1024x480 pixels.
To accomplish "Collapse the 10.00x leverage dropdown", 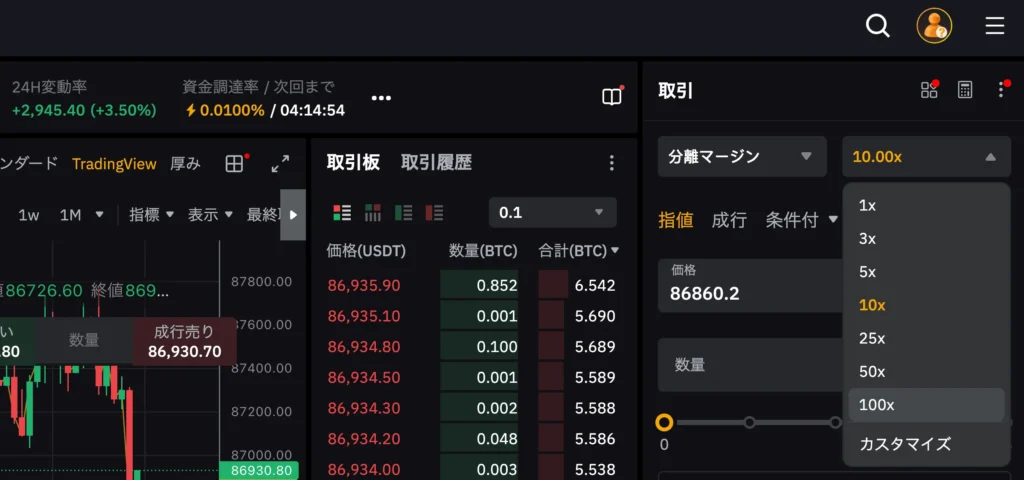I will coord(926,157).
